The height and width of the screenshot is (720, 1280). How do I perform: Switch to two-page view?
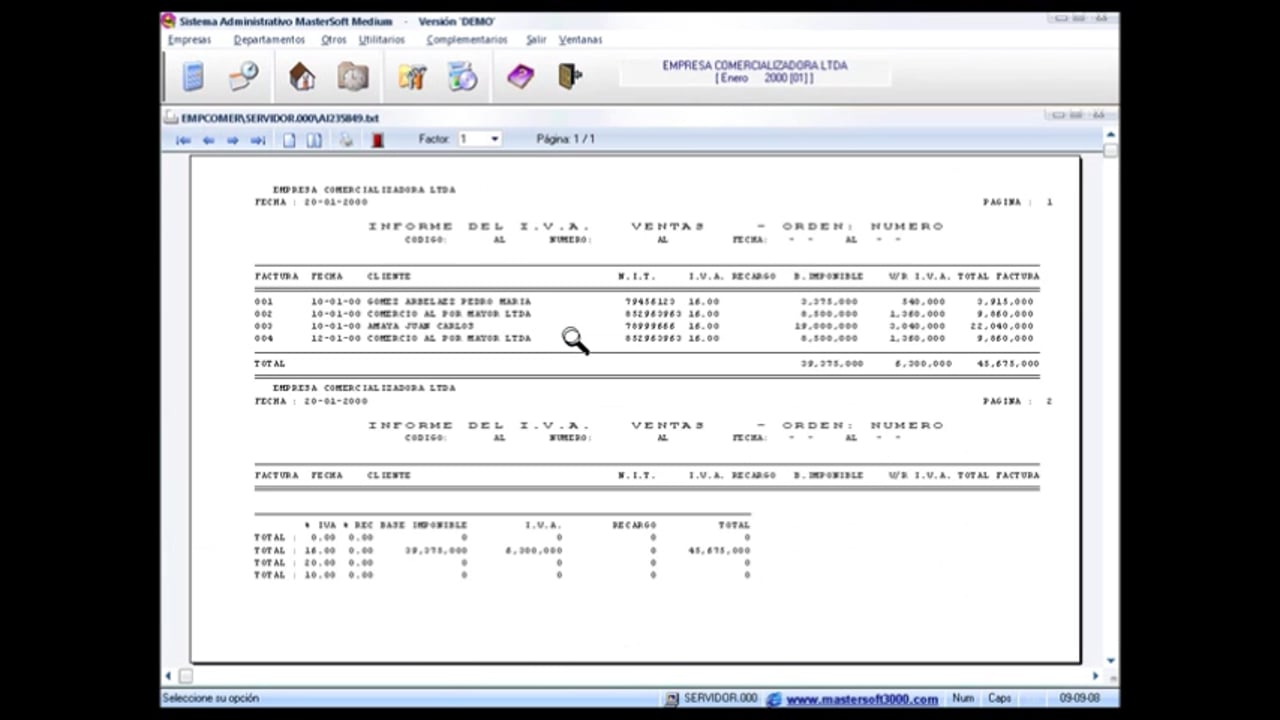tap(314, 140)
